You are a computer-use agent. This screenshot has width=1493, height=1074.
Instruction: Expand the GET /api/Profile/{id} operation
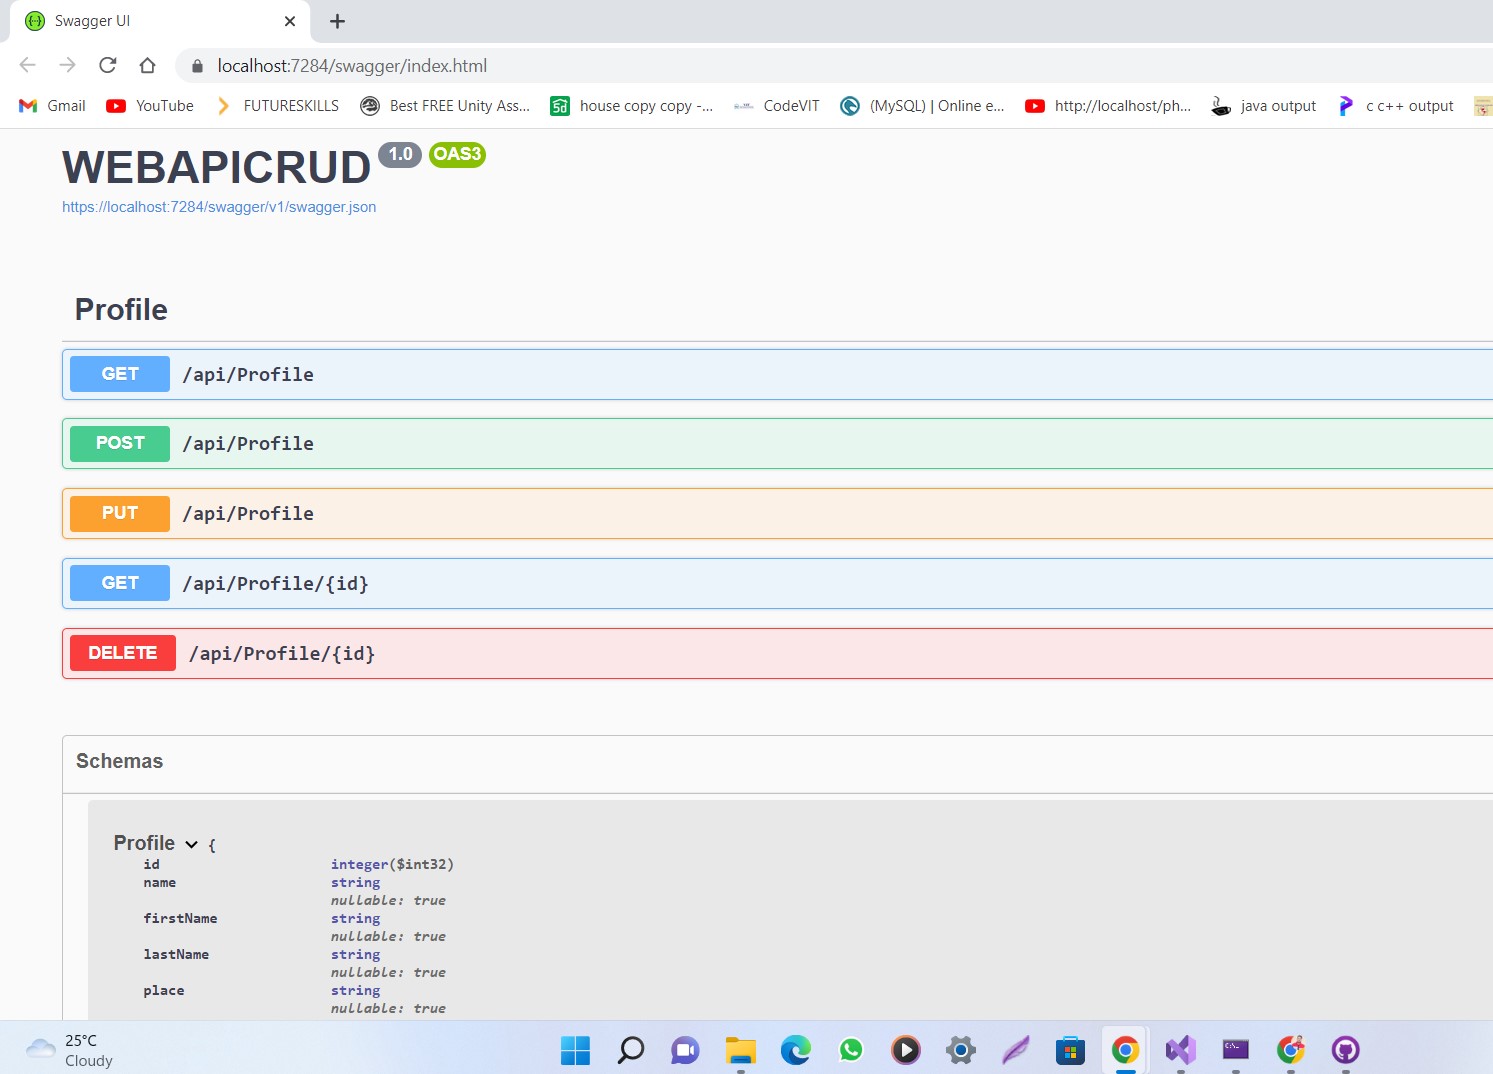tap(777, 583)
